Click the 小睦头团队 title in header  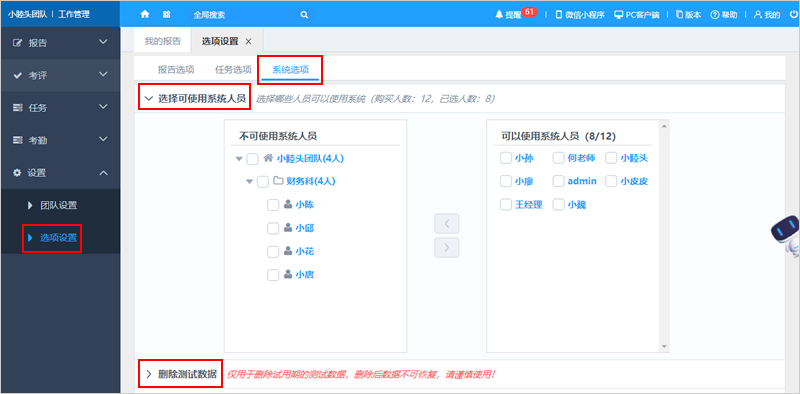pyautogui.click(x=27, y=15)
